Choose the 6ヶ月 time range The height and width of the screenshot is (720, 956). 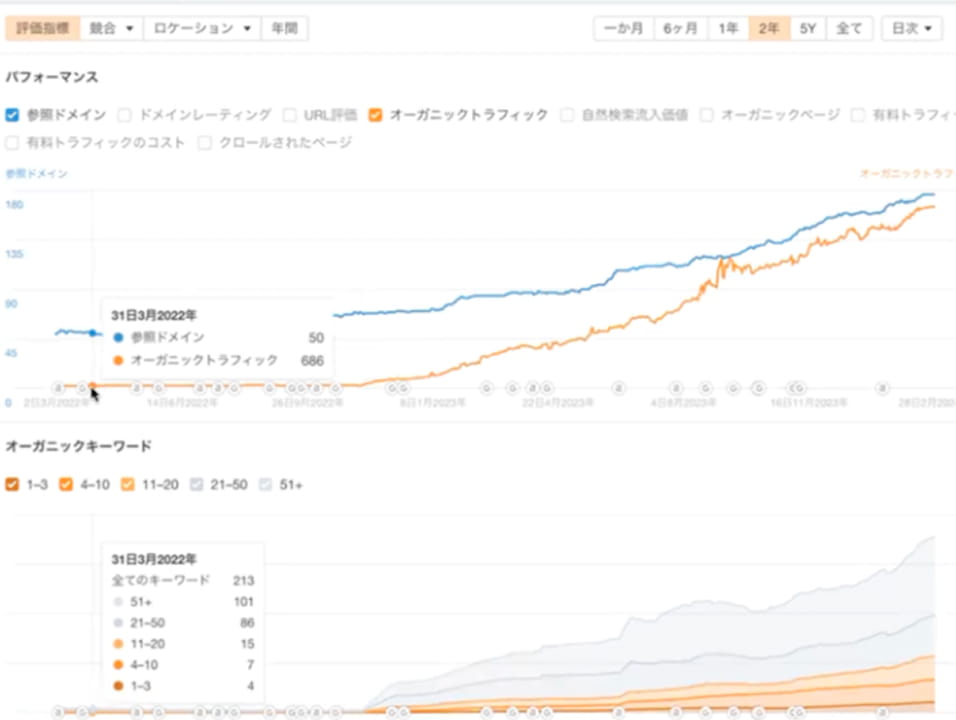(x=680, y=29)
